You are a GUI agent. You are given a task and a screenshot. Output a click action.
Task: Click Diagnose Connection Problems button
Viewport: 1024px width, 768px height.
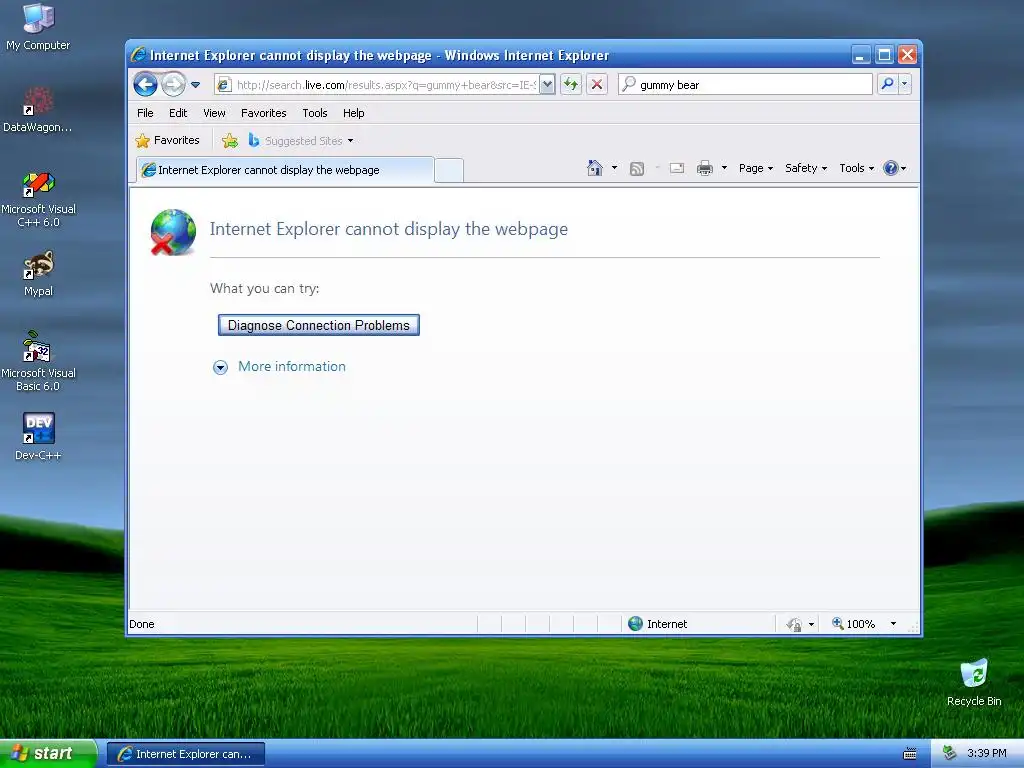319,325
